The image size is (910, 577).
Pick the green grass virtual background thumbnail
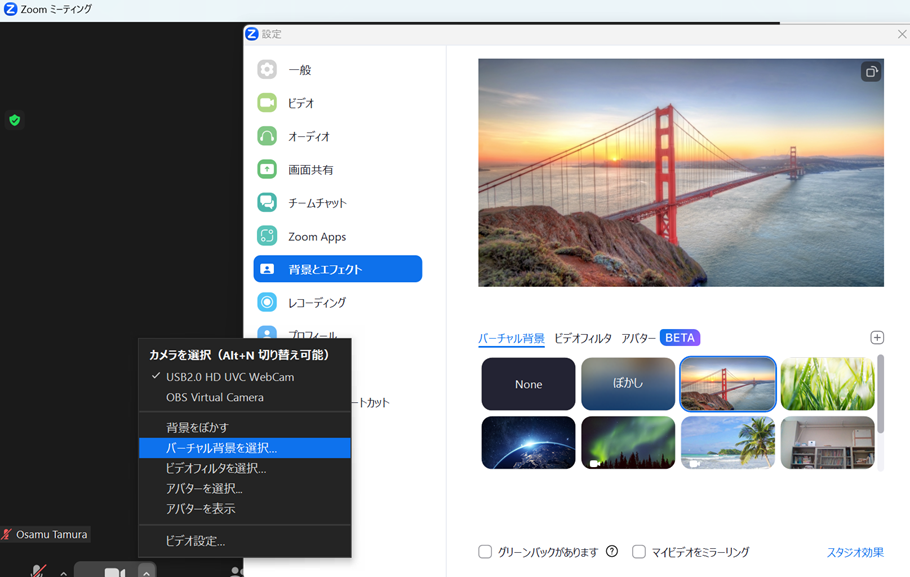827,384
